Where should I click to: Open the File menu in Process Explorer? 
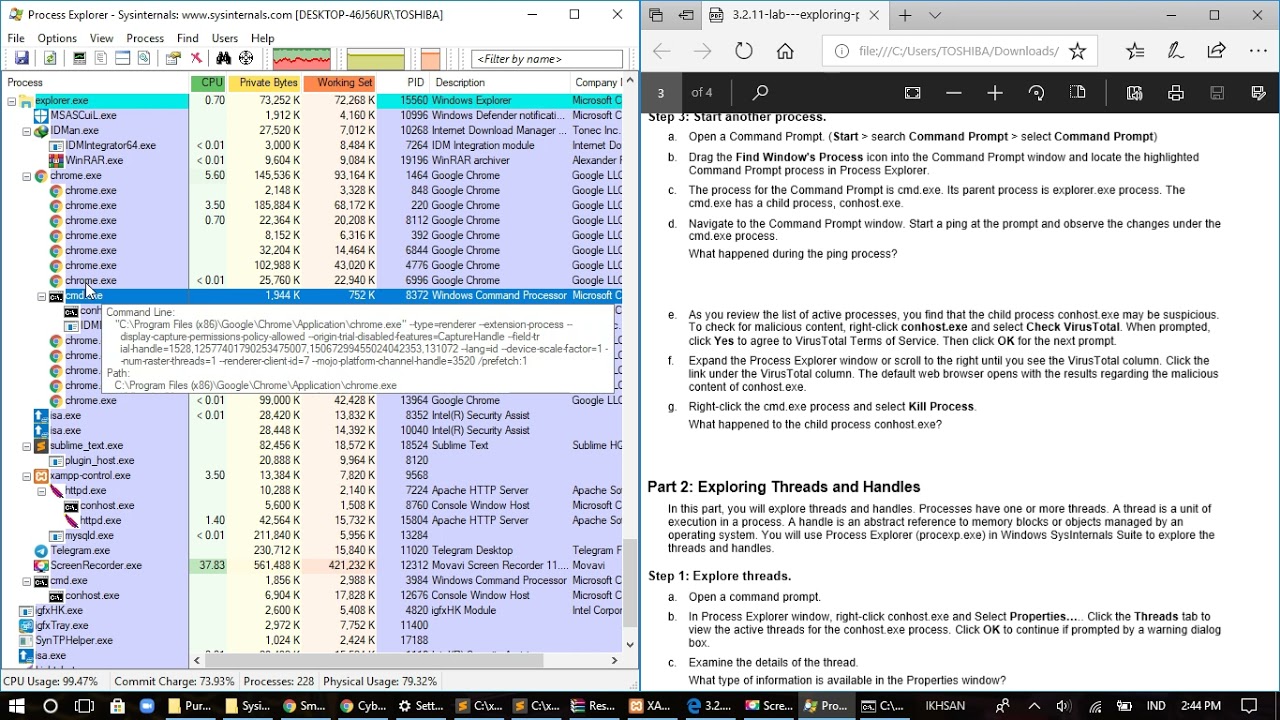(16, 38)
